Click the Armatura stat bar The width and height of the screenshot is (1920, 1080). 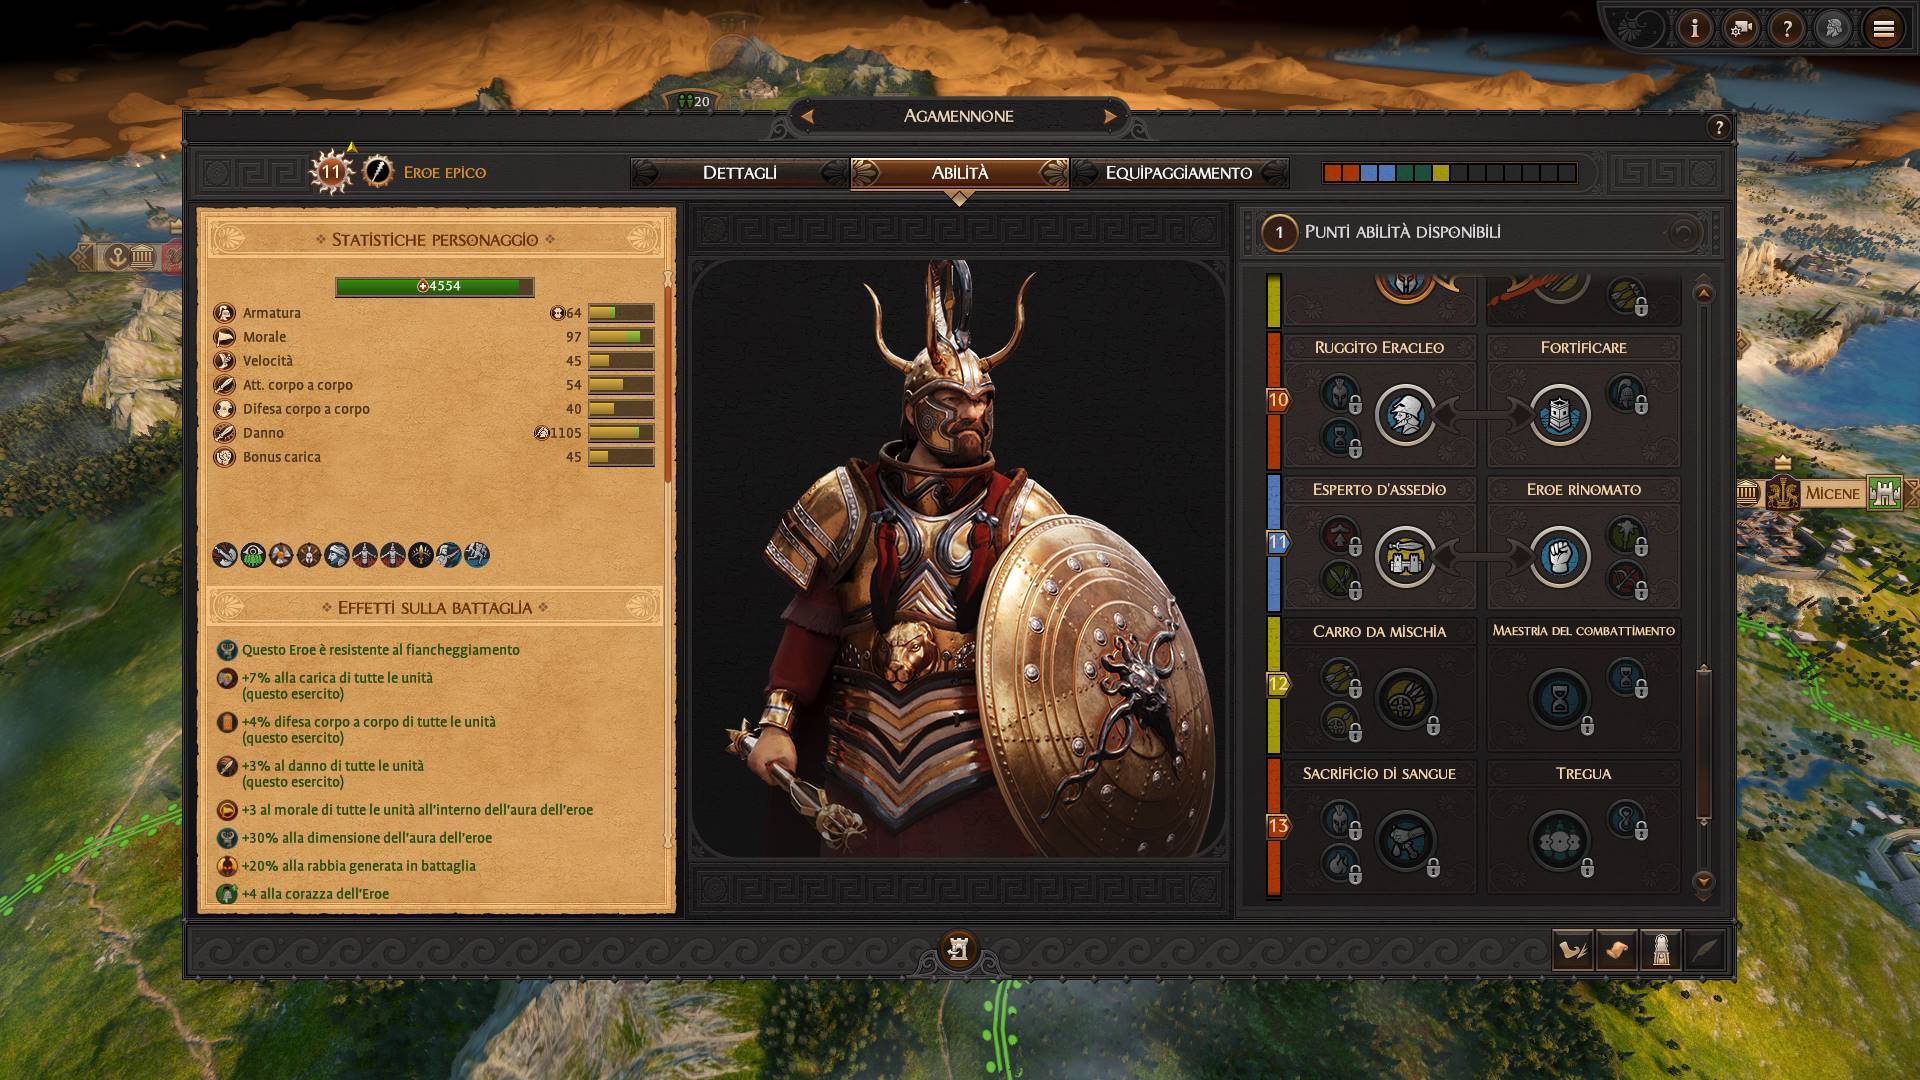[621, 313]
